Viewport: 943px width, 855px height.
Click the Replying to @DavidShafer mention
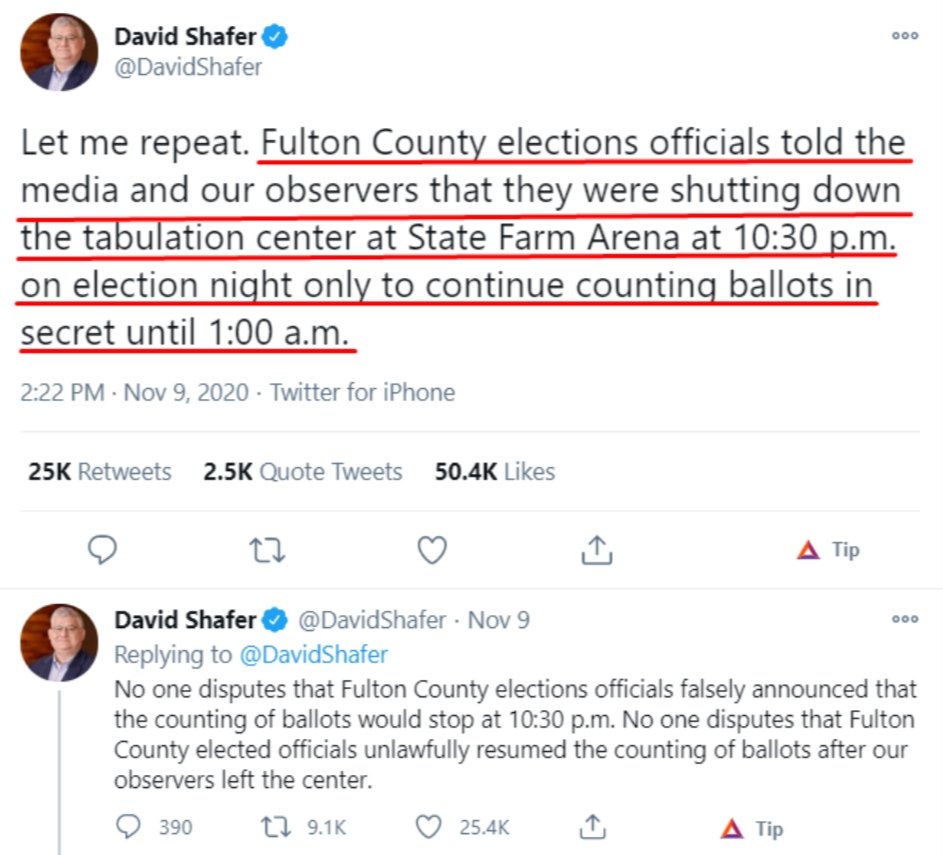pyautogui.click(x=312, y=654)
